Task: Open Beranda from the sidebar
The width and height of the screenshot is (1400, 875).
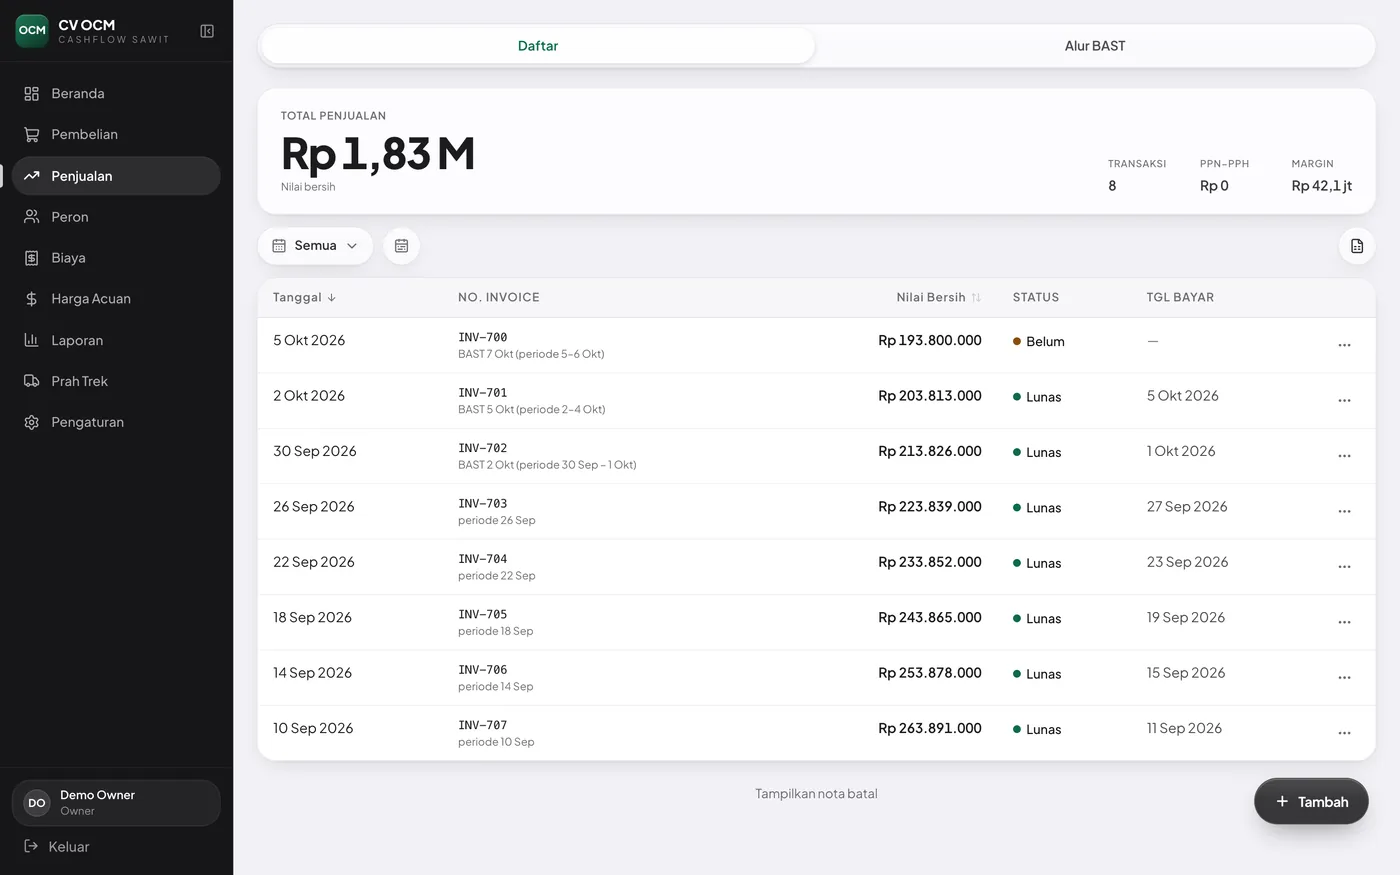Action: pyautogui.click(x=116, y=93)
